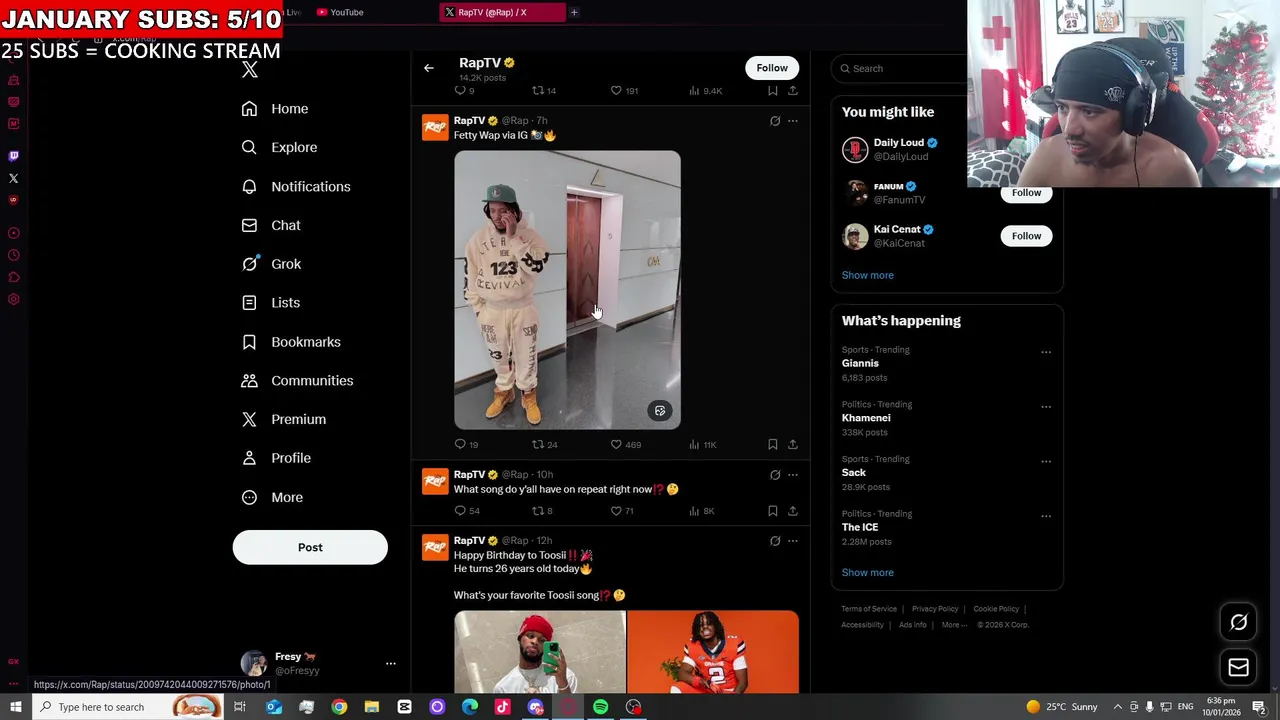Viewport: 1280px width, 720px height.
Task: Like the Fetty Wap post
Action: coord(625,444)
